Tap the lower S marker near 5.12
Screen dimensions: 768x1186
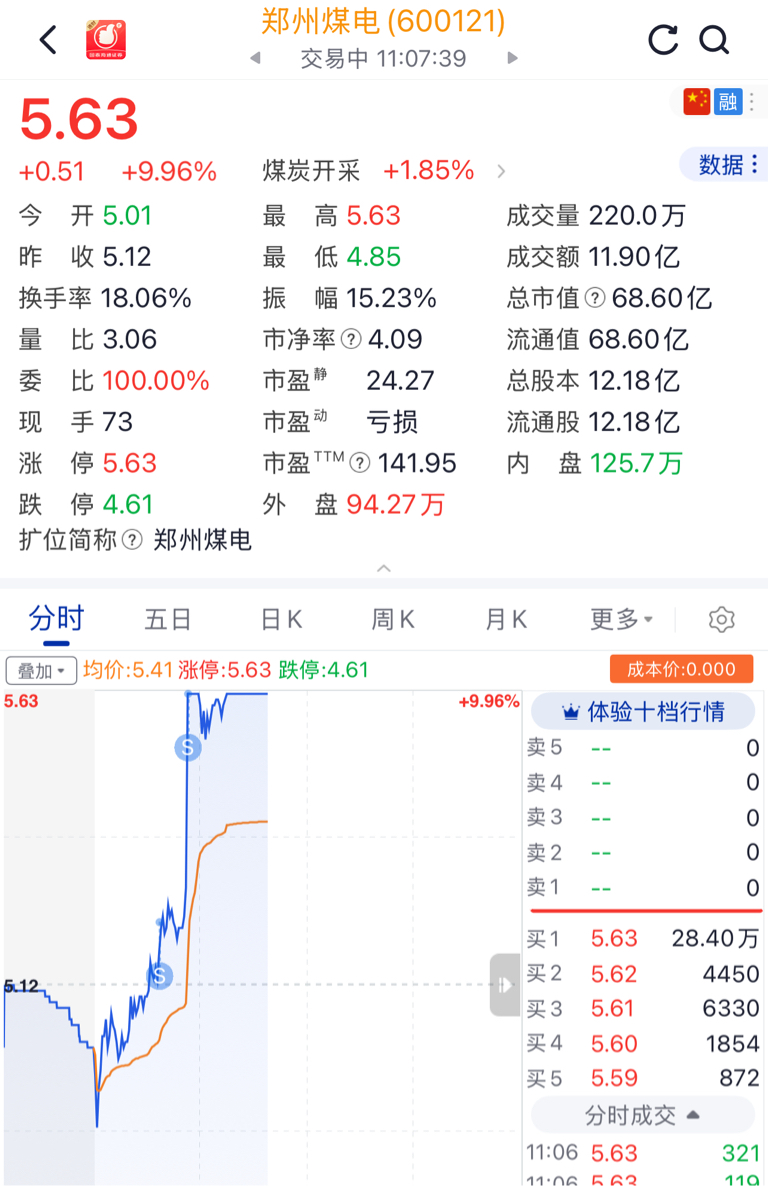coord(159,976)
